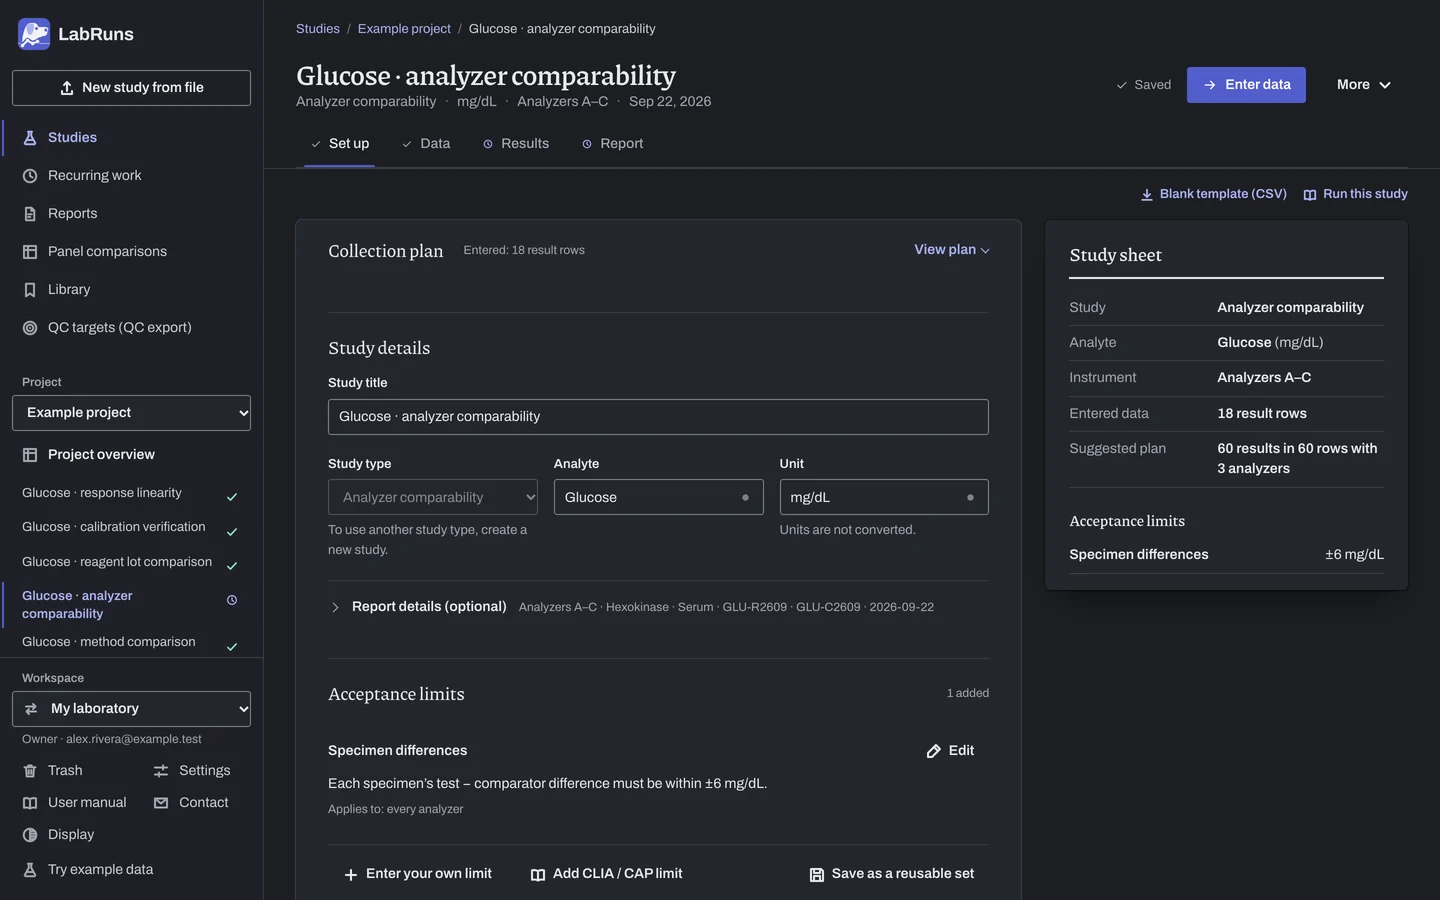1440x900 pixels.
Task: Click the clock status icon beside analyzer comparability
Action: click(232, 600)
